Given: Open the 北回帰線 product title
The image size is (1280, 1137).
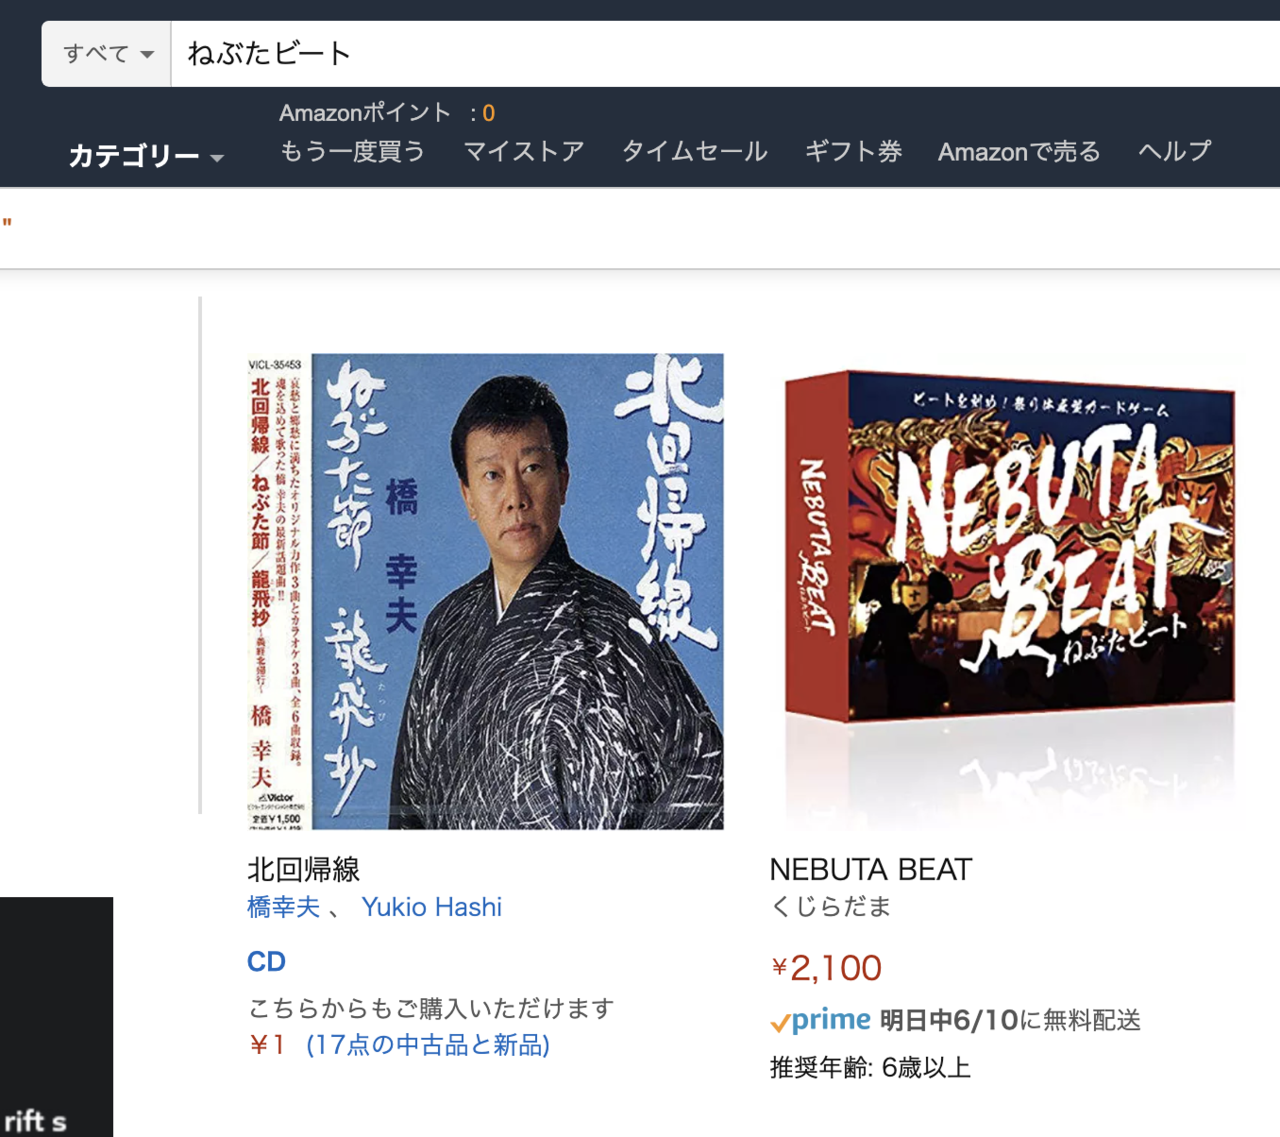Looking at the screenshot, I should tap(303, 869).
